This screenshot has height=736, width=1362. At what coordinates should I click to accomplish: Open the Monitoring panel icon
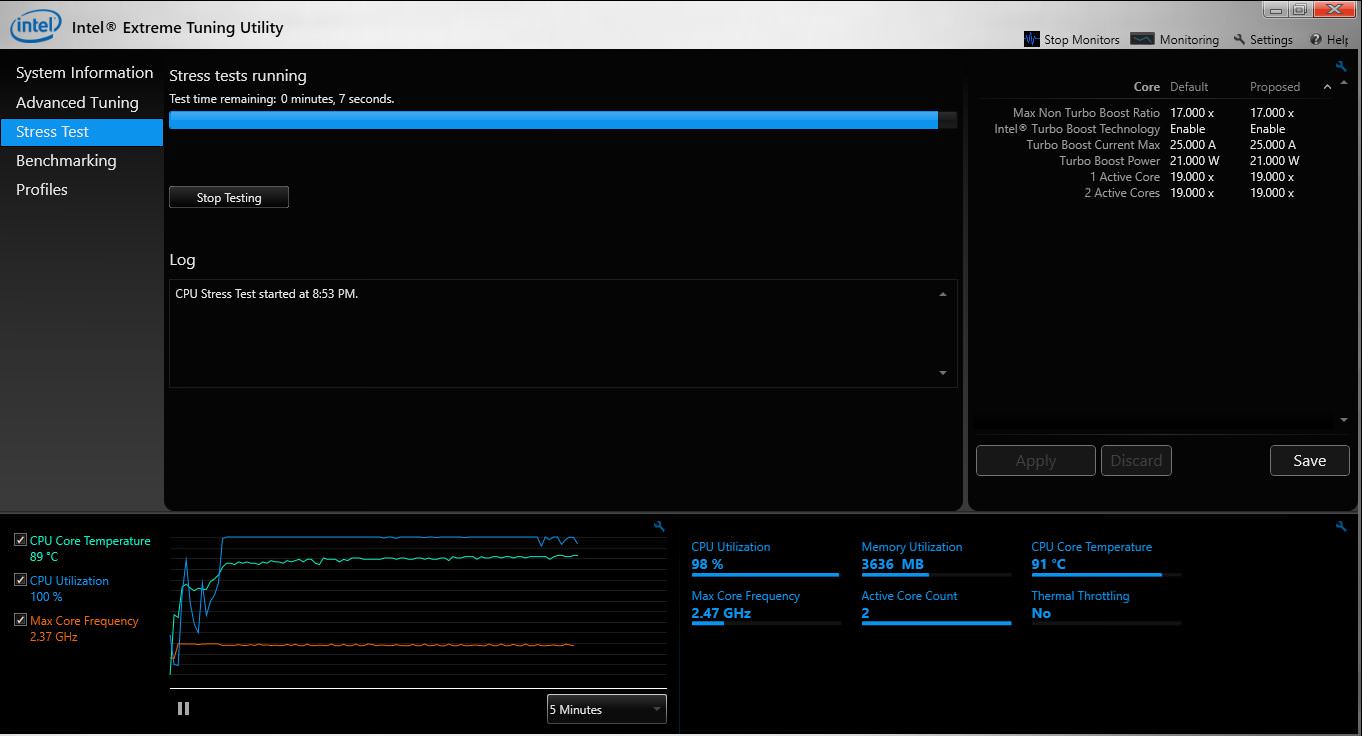click(1142, 39)
